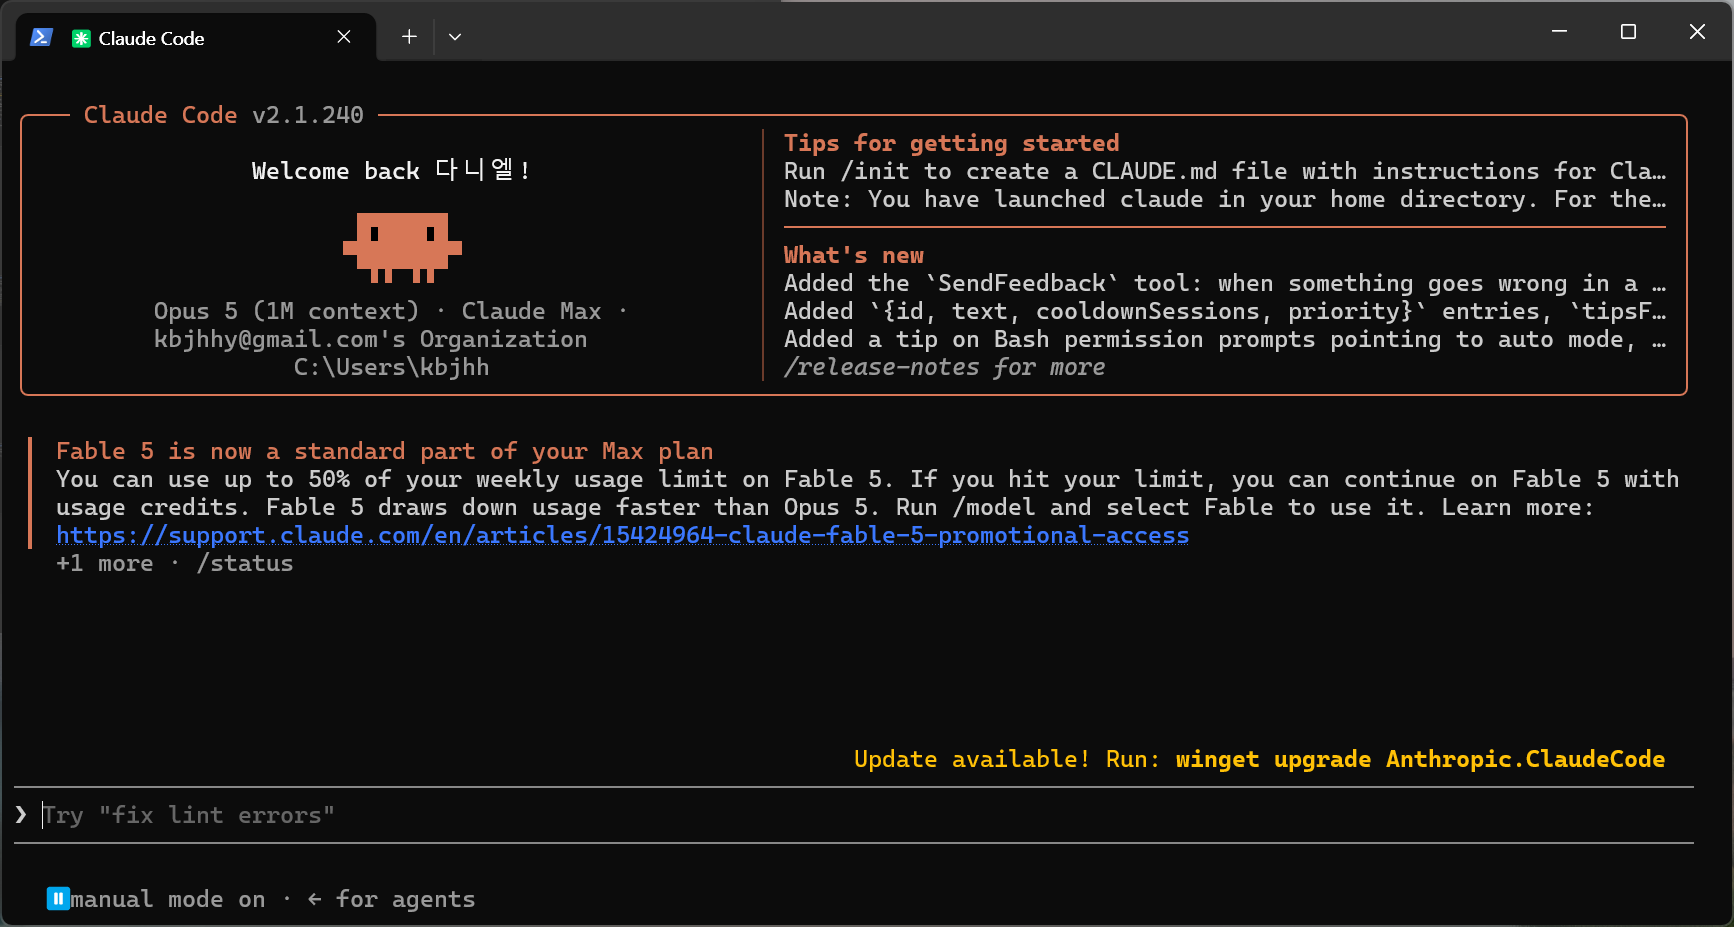Select the Claude Code tab
Viewport: 1734px width, 927px height.
click(196, 38)
